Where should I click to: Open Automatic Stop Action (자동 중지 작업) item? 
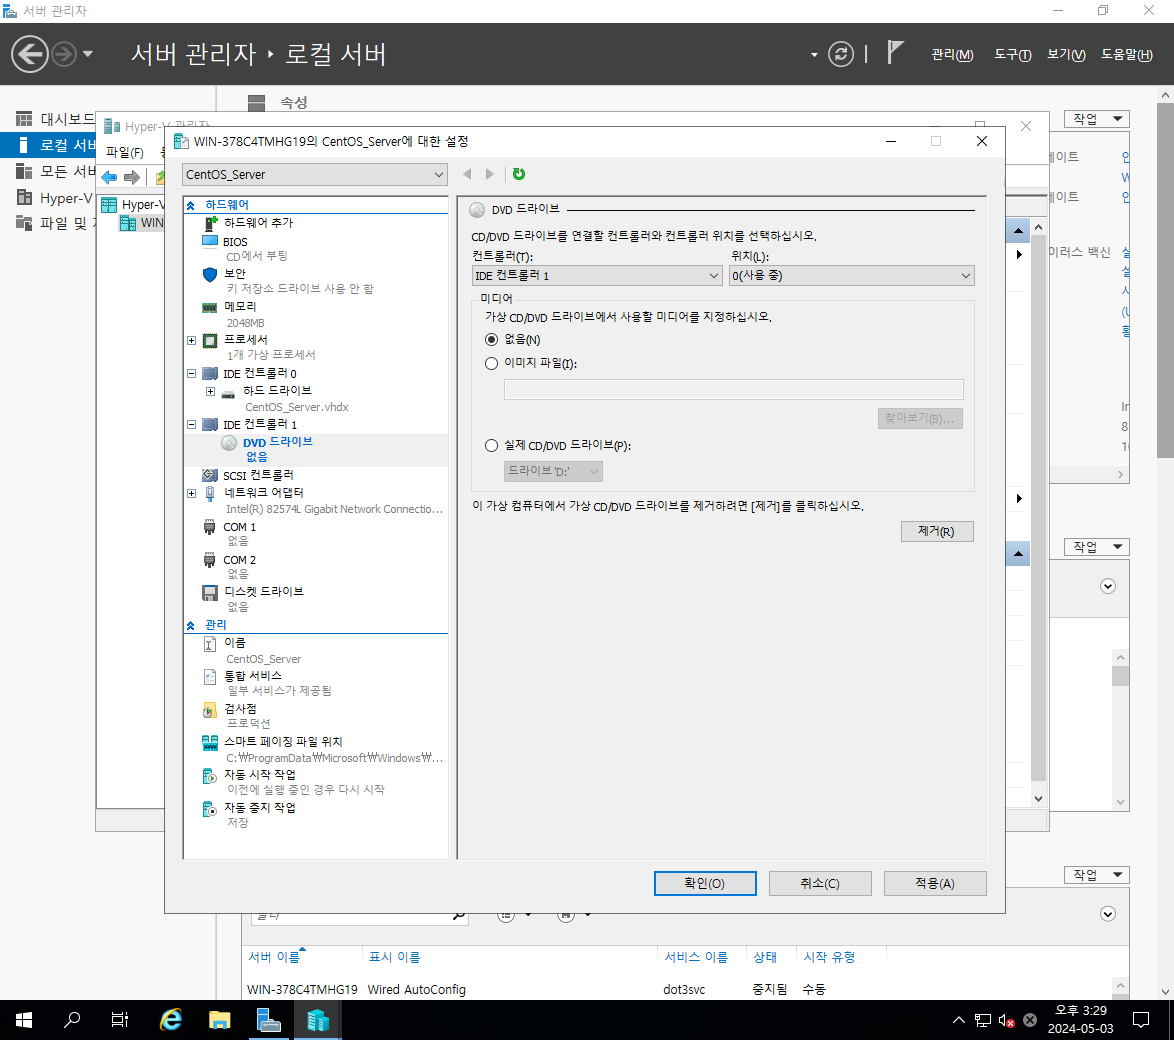point(259,809)
